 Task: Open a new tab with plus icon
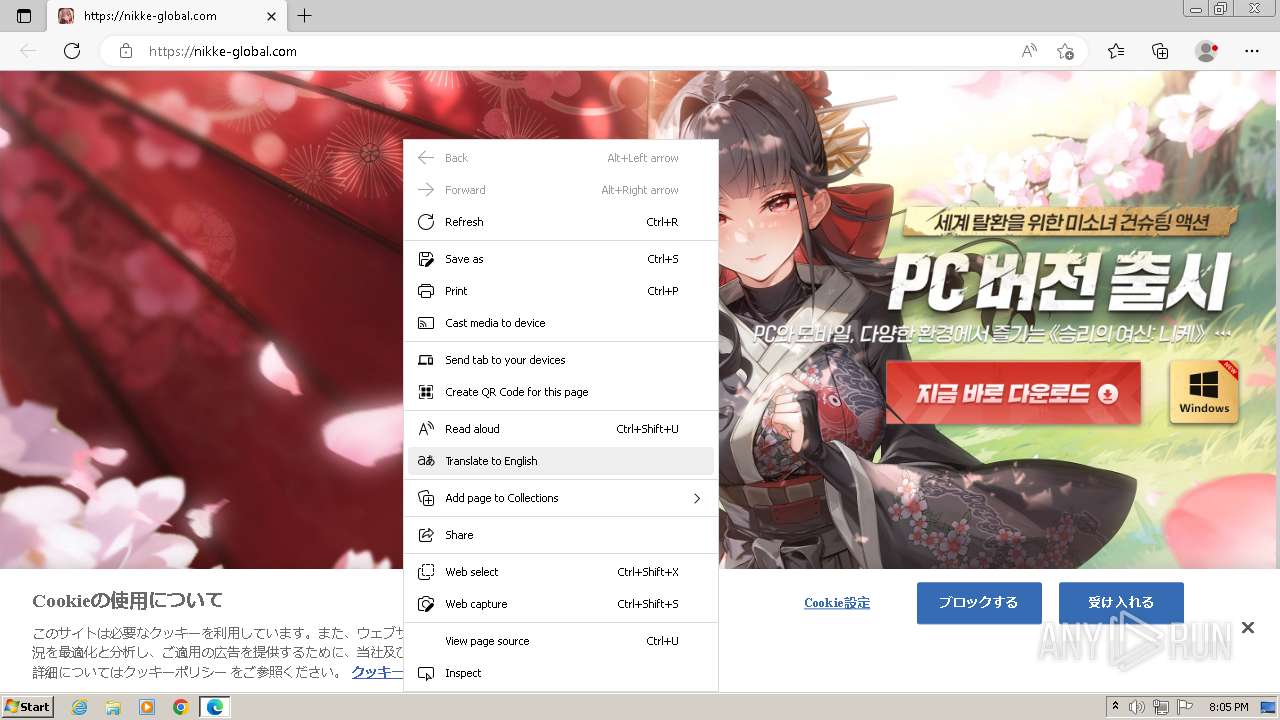(x=305, y=16)
